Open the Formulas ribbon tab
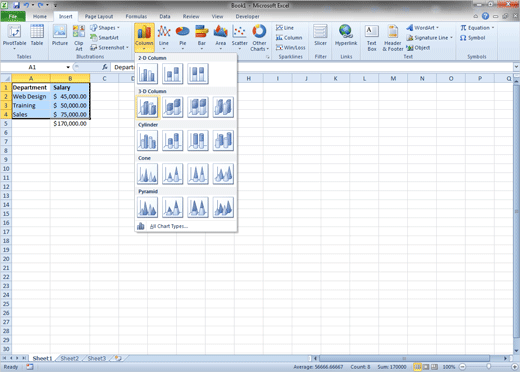The width and height of the screenshot is (520, 372). tap(136, 16)
